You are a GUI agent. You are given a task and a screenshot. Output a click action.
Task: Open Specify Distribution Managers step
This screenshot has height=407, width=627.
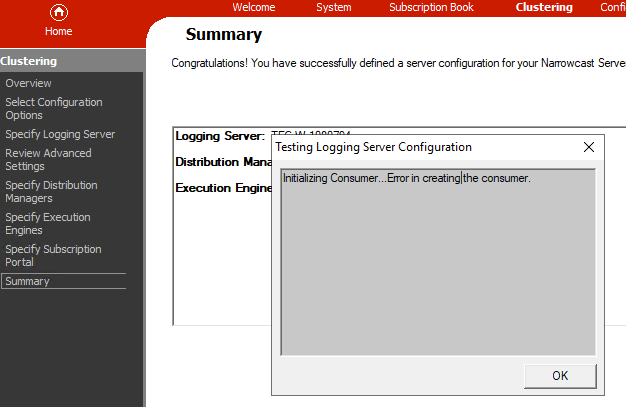(x=51, y=192)
